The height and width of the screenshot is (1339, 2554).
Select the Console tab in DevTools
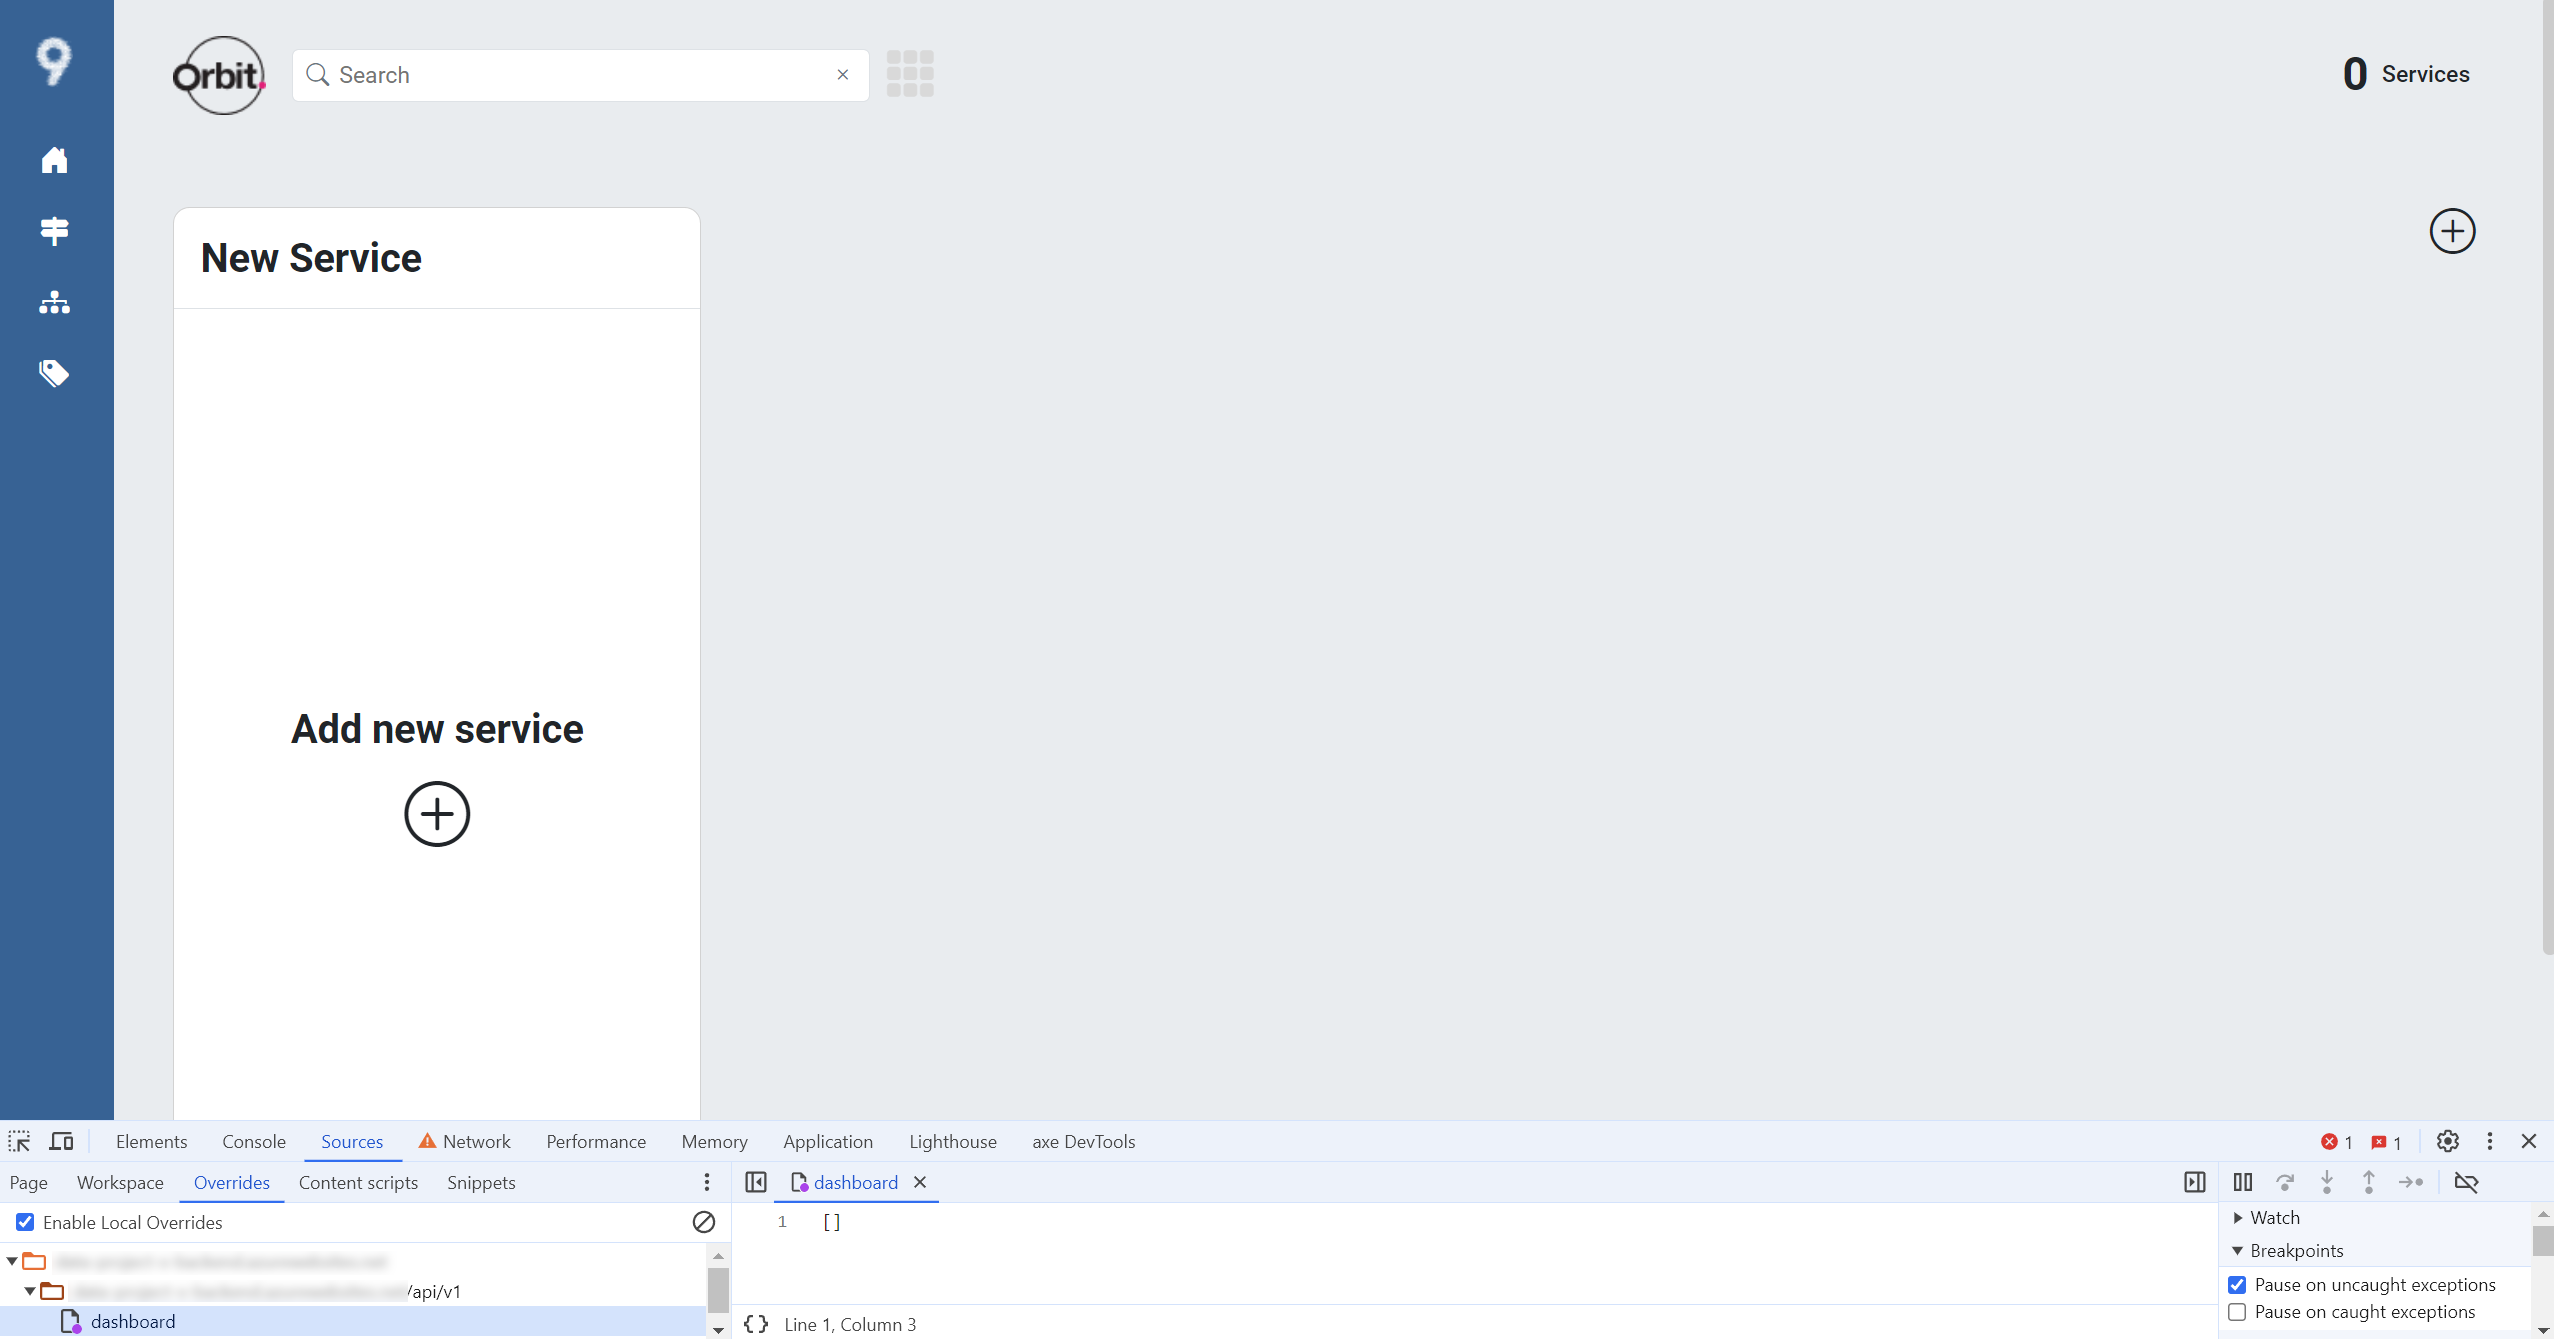pyautogui.click(x=253, y=1141)
